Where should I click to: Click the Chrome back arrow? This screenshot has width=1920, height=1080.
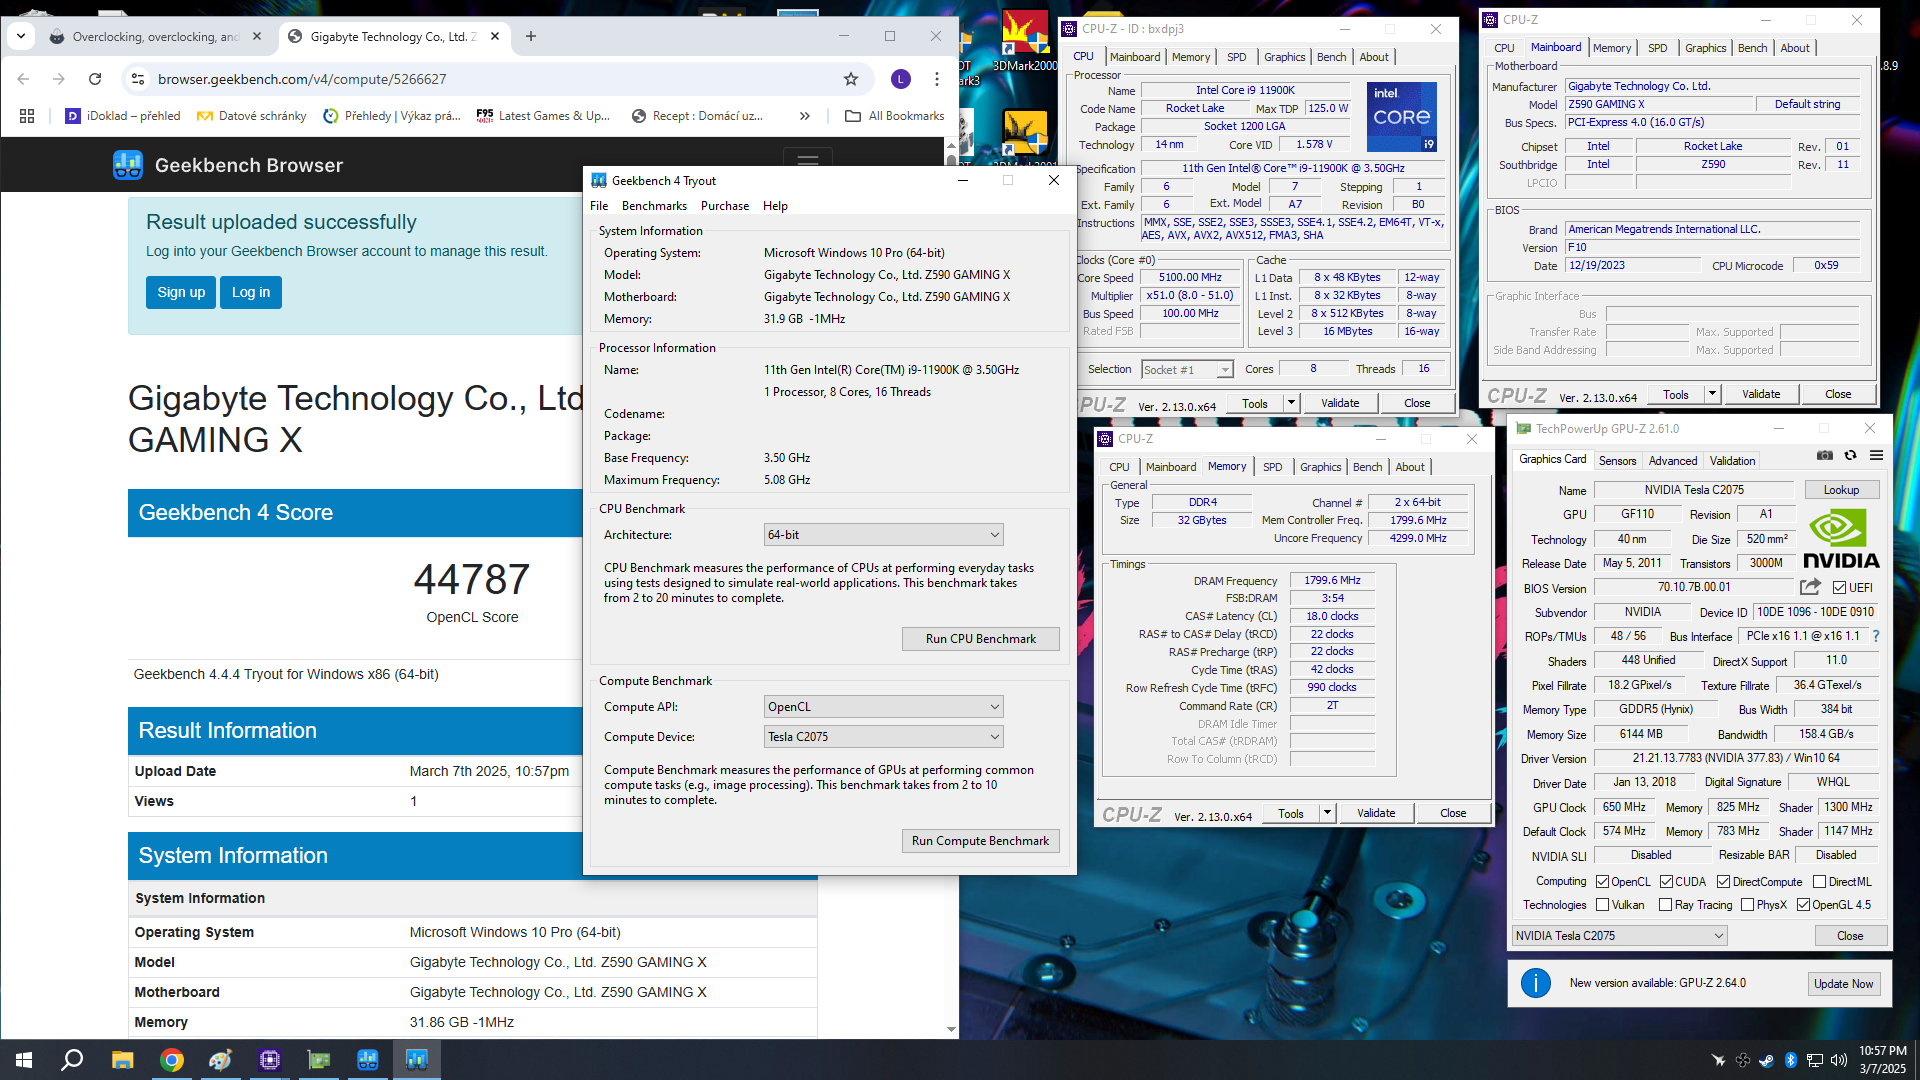coord(23,79)
